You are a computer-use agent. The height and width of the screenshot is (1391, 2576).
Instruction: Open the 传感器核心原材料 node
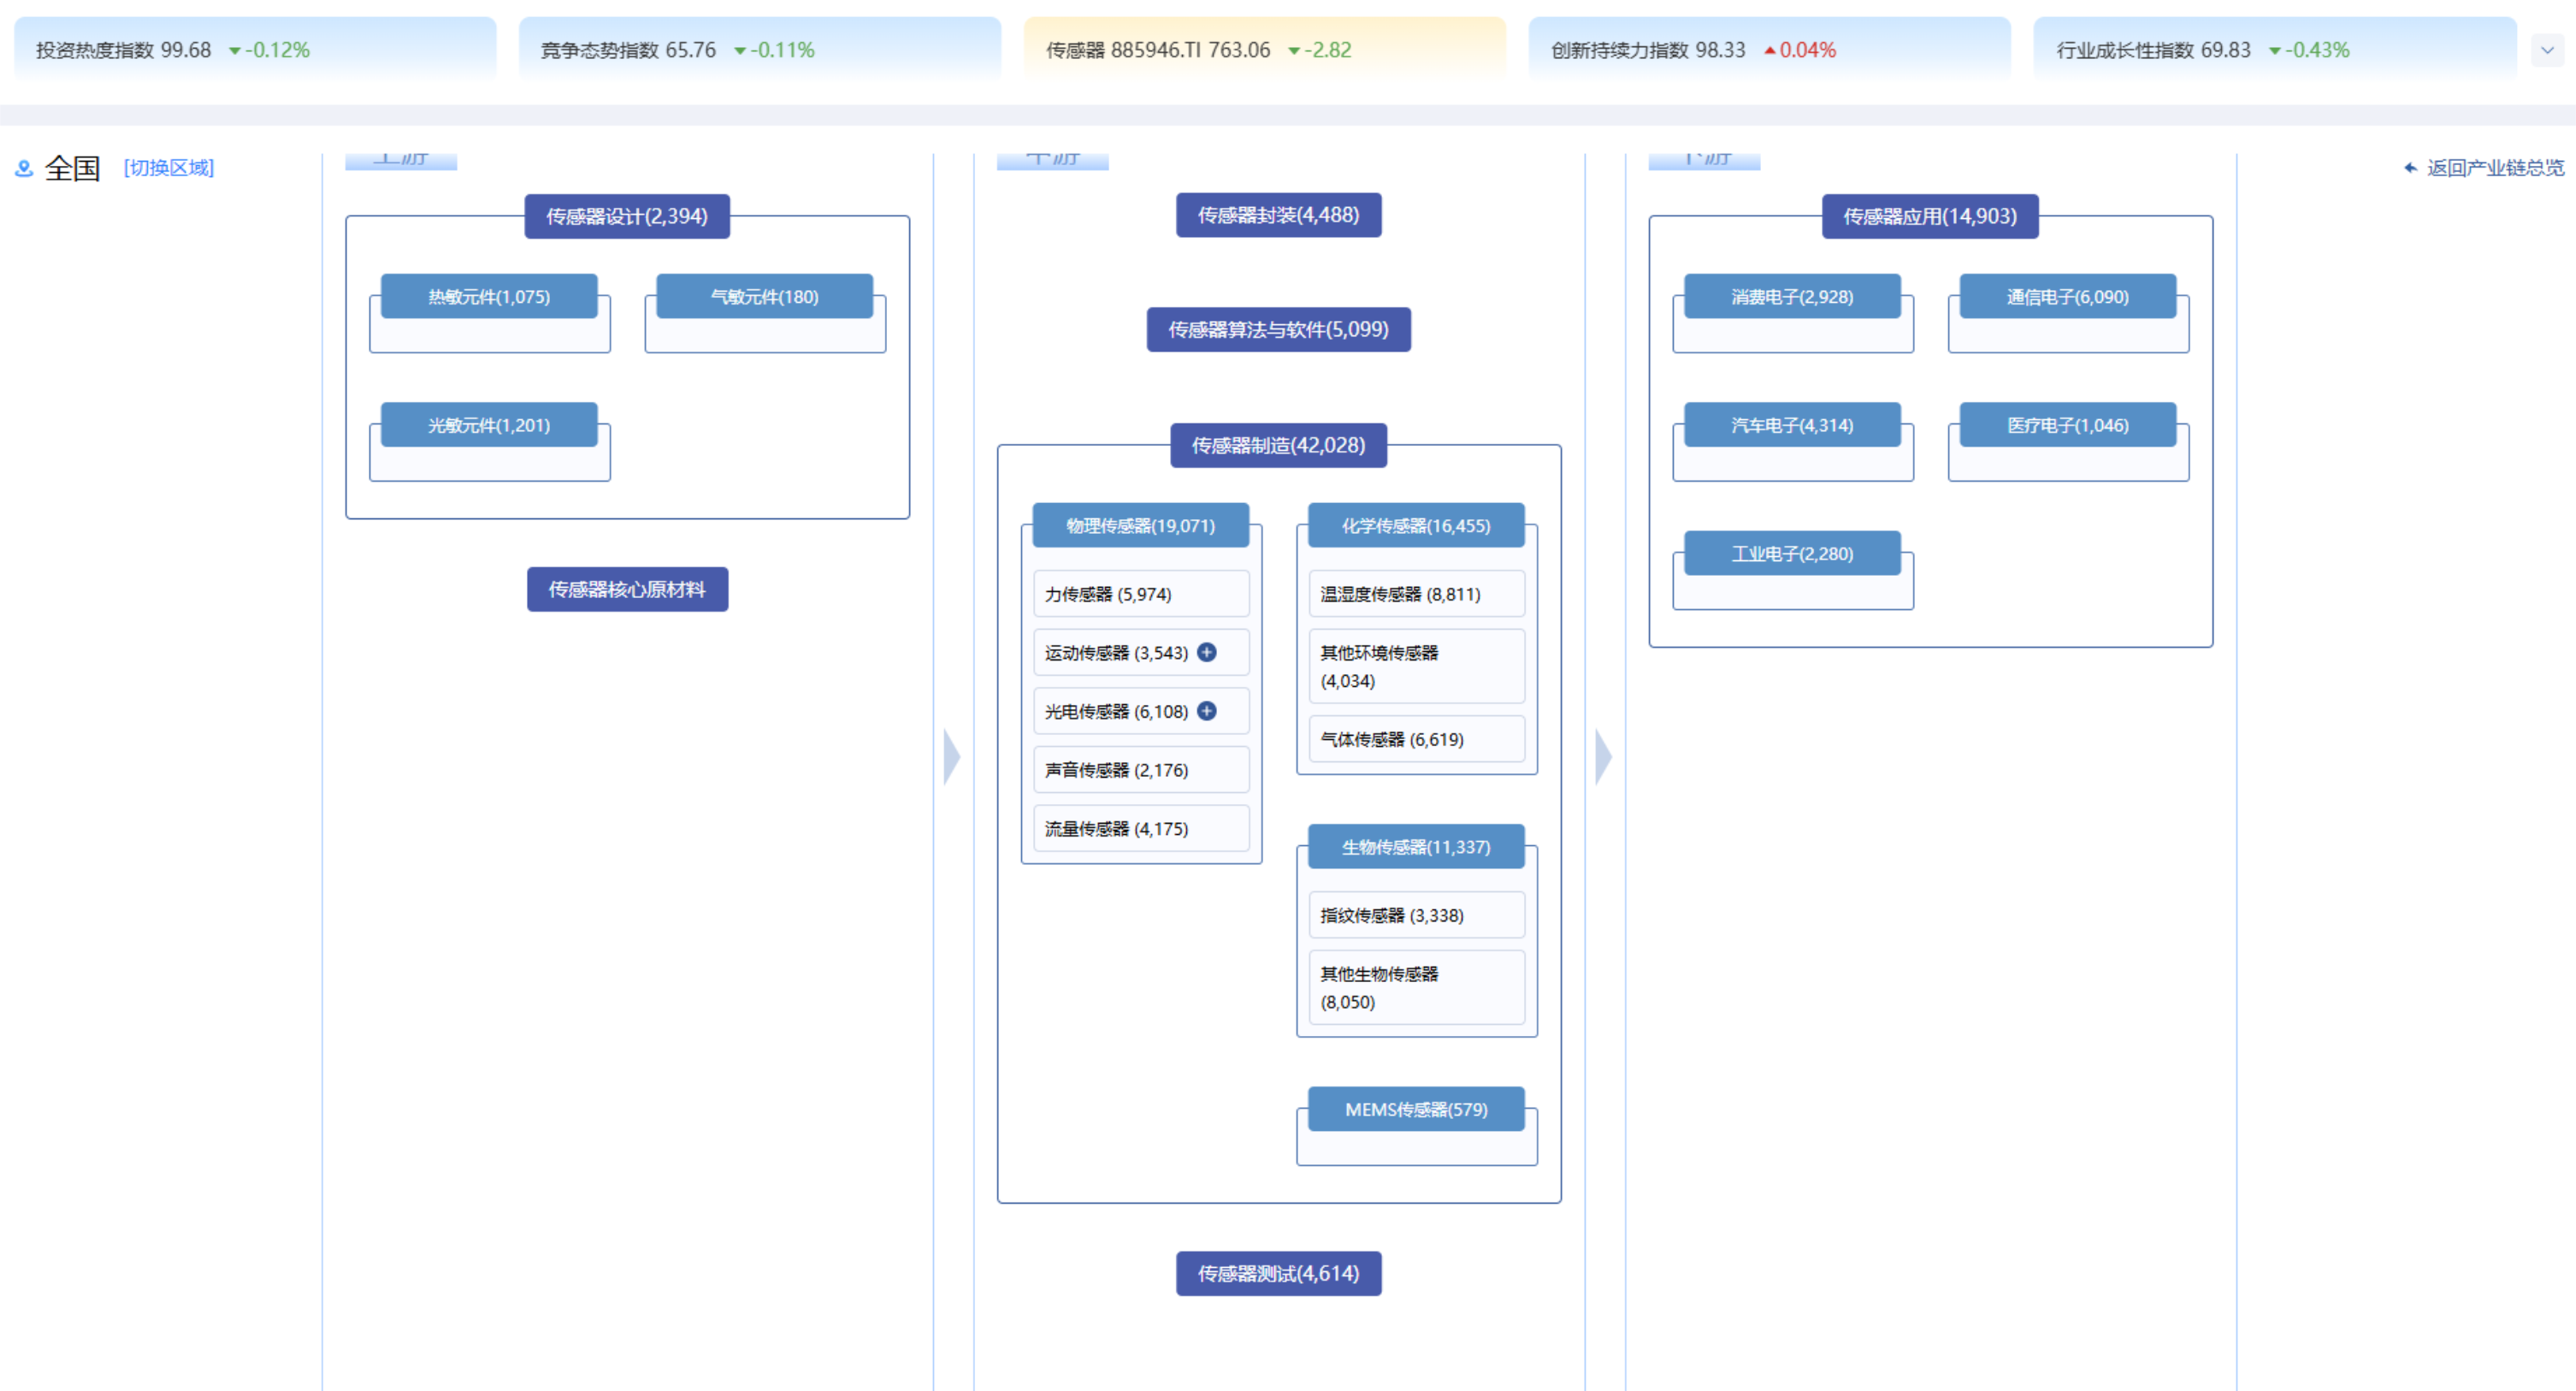click(x=627, y=589)
